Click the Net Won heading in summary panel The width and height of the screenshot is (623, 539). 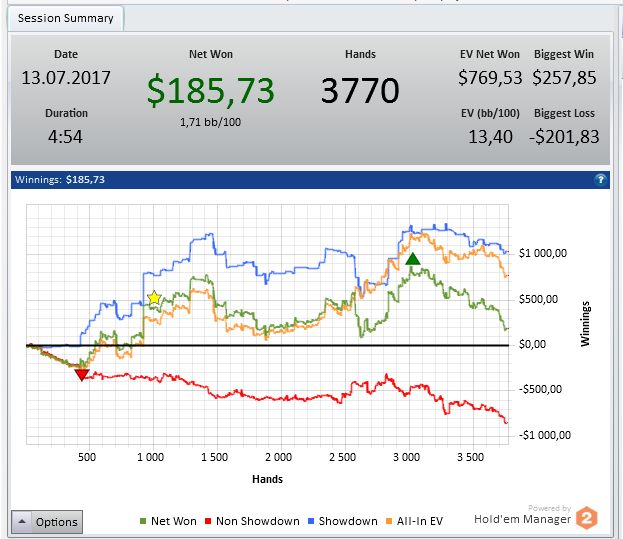tap(211, 54)
